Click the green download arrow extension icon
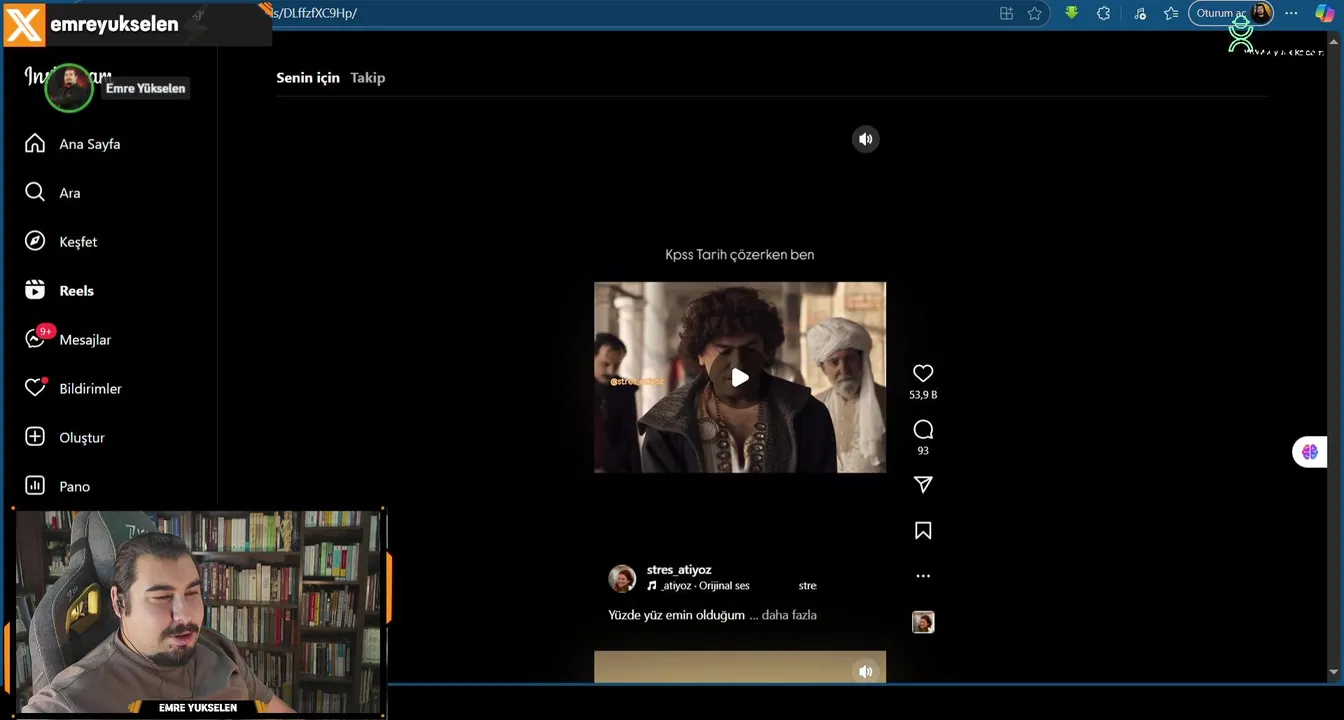 click(x=1072, y=13)
